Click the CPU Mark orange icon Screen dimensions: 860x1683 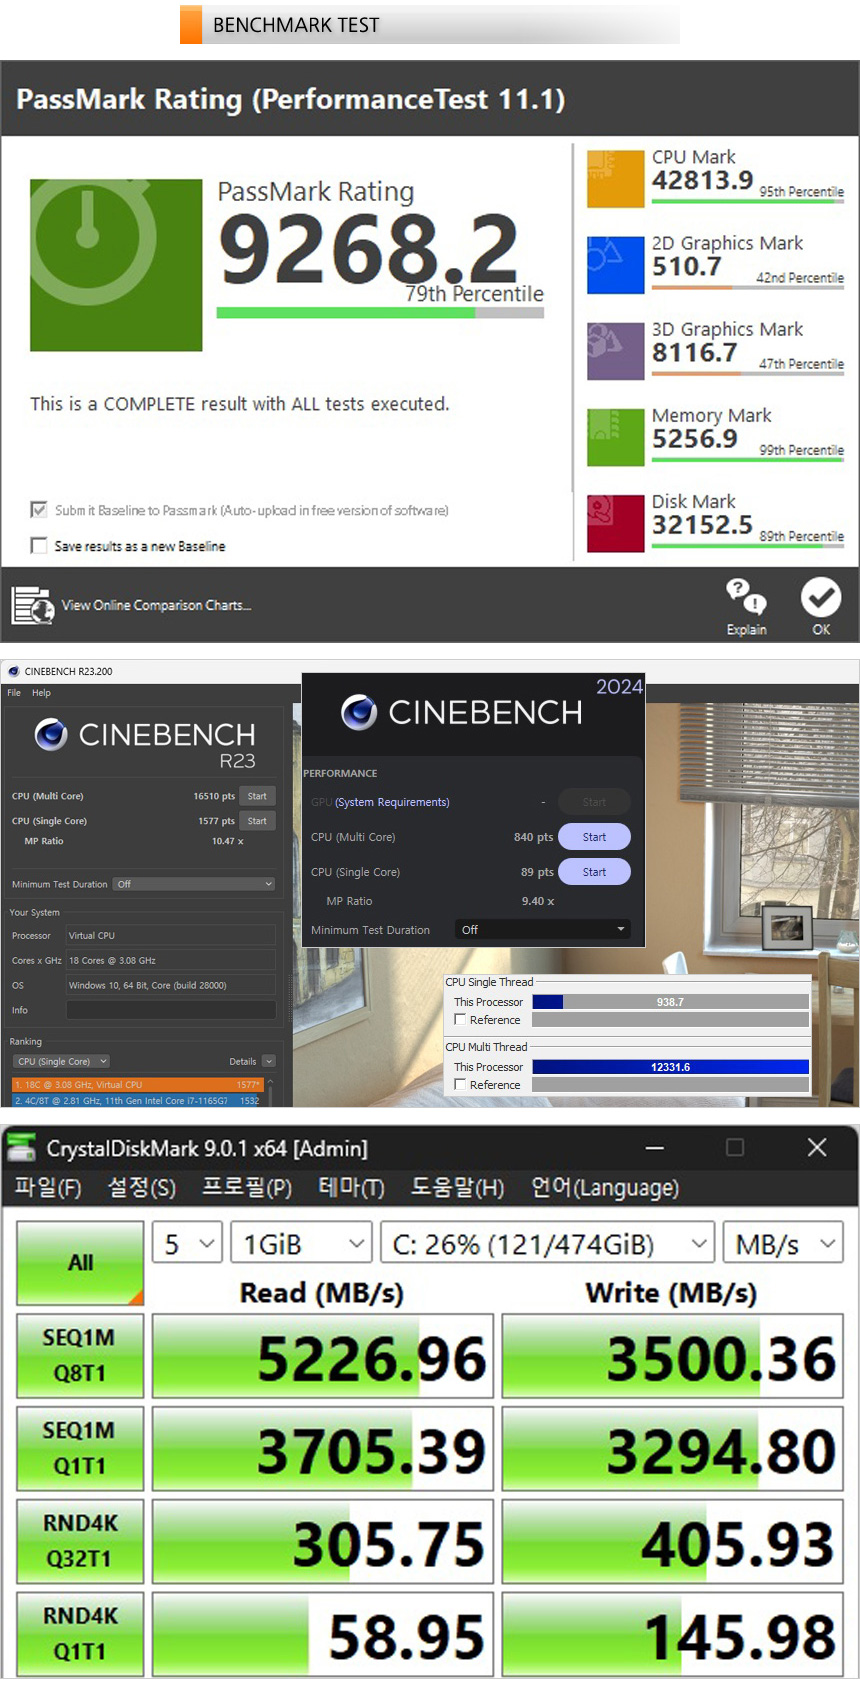point(615,179)
